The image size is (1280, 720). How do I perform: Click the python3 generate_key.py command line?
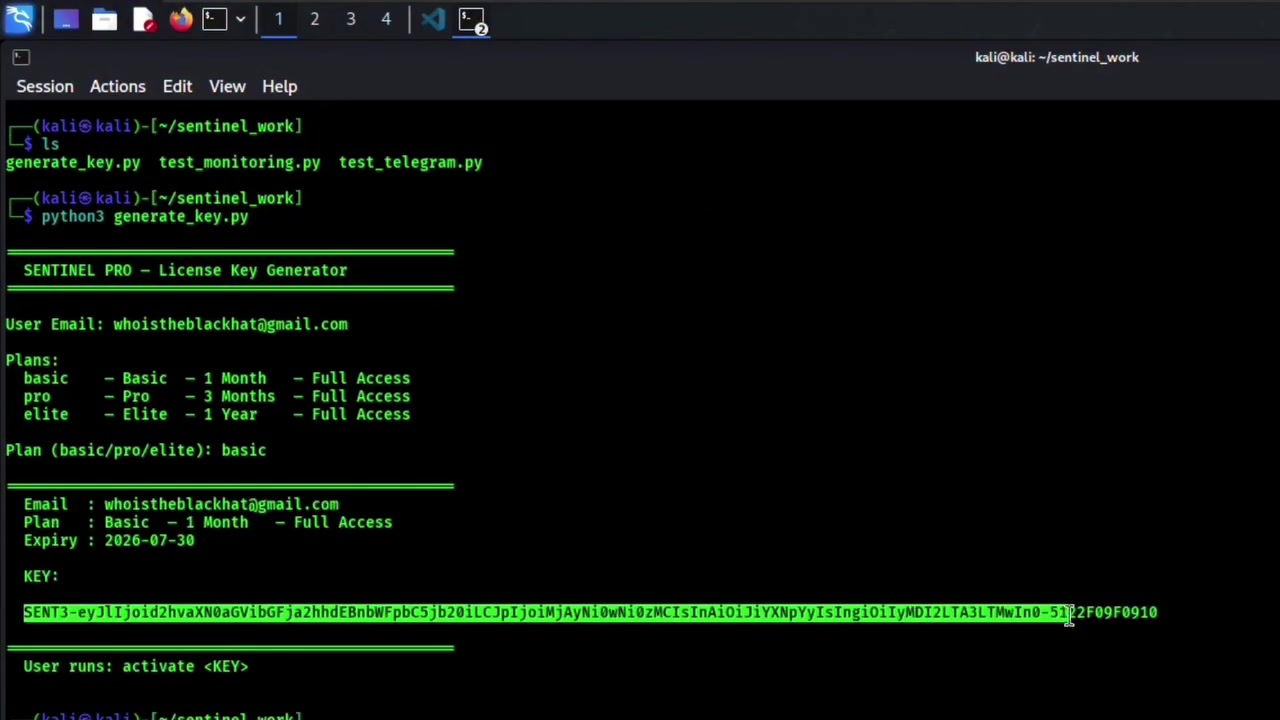pyautogui.click(x=145, y=216)
